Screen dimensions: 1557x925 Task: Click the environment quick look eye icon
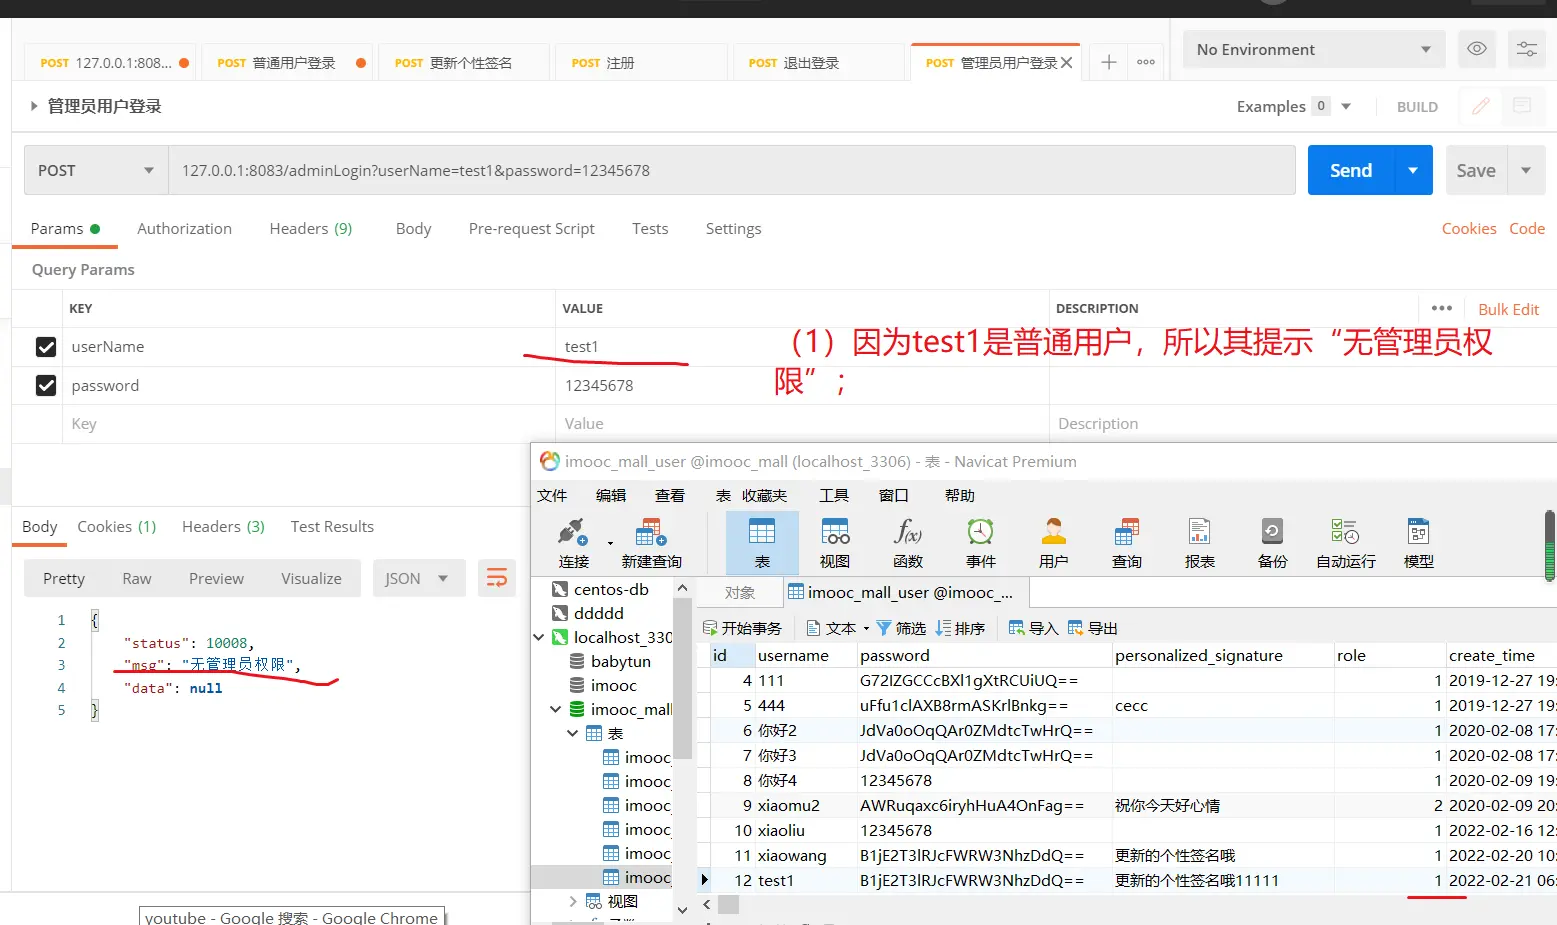click(x=1476, y=49)
